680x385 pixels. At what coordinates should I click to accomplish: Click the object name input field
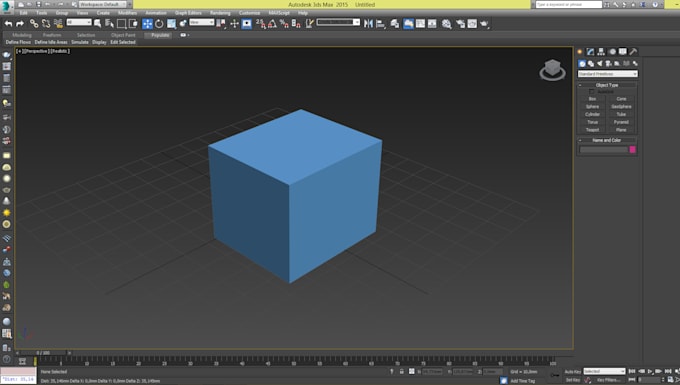coord(604,150)
